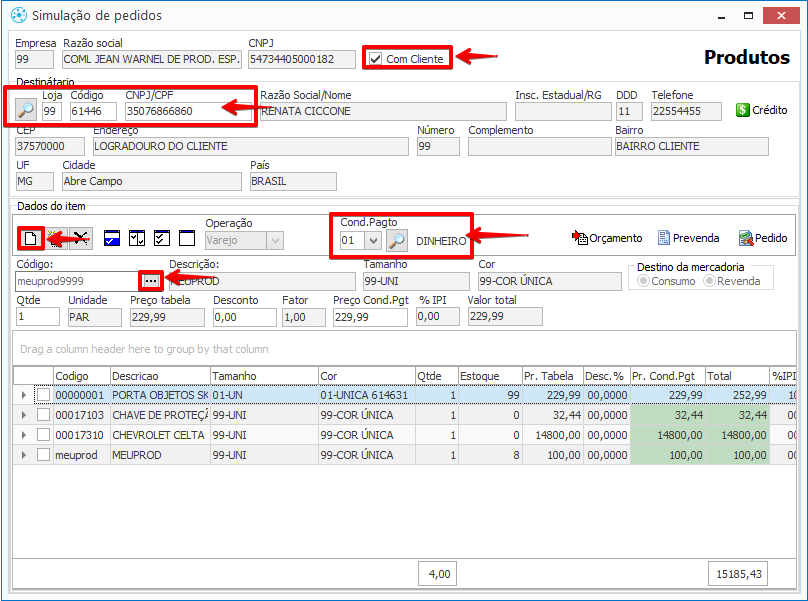Open product lookup via the ellipsis button
Image resolution: width=808 pixels, height=601 pixels.
150,281
